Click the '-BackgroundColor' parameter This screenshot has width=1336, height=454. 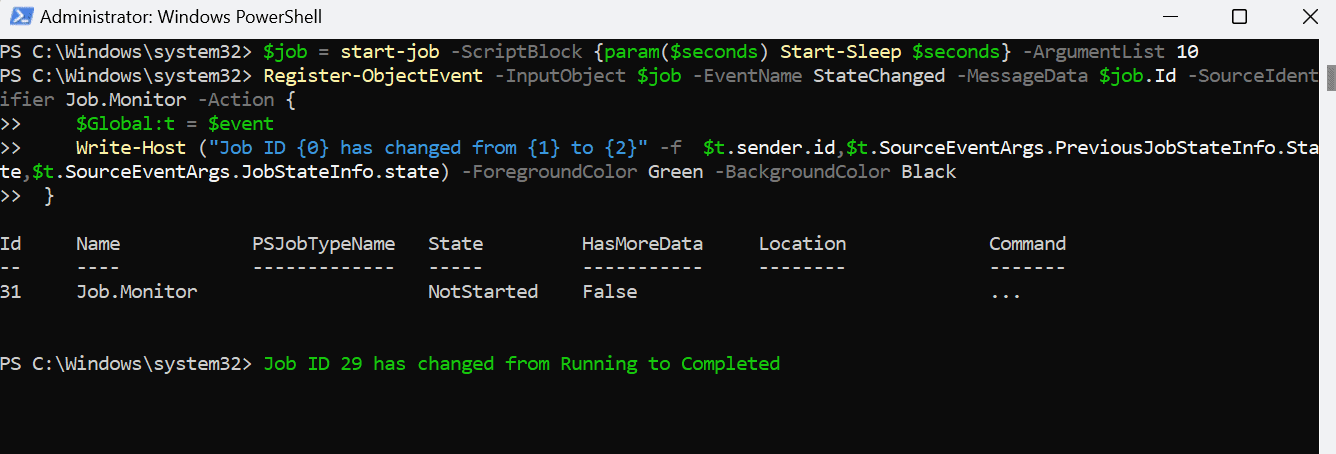pos(801,172)
